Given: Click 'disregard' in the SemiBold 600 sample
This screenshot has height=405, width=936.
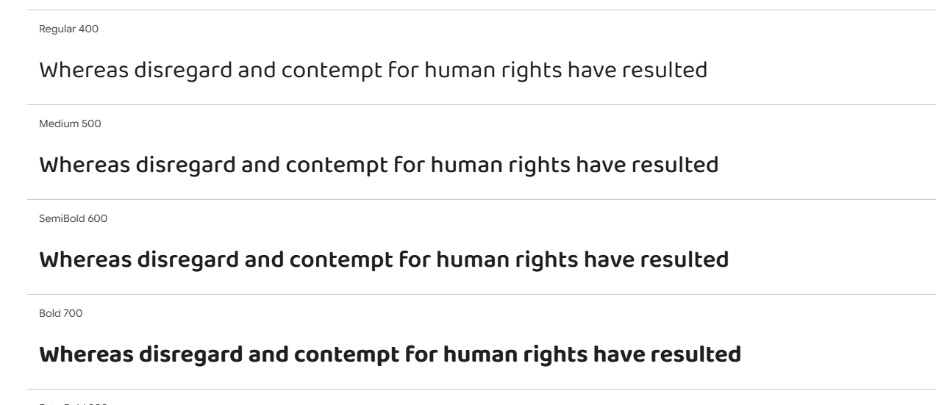Looking at the screenshot, I should (x=188, y=262).
